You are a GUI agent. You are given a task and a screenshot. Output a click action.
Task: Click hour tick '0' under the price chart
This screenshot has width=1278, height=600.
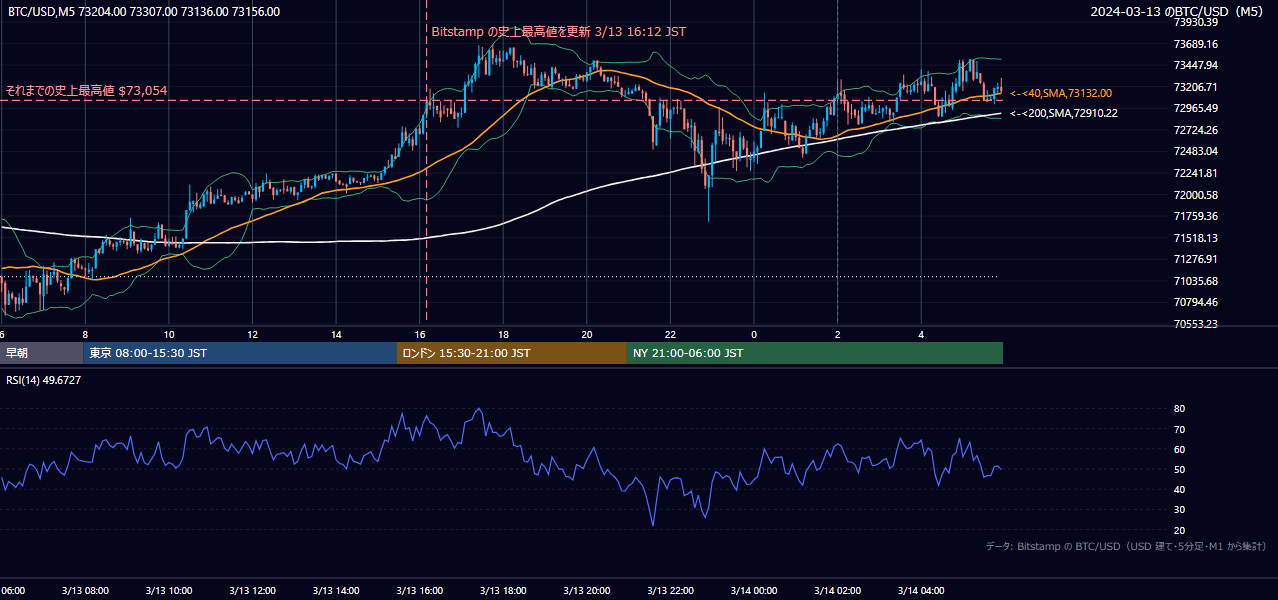pos(754,335)
